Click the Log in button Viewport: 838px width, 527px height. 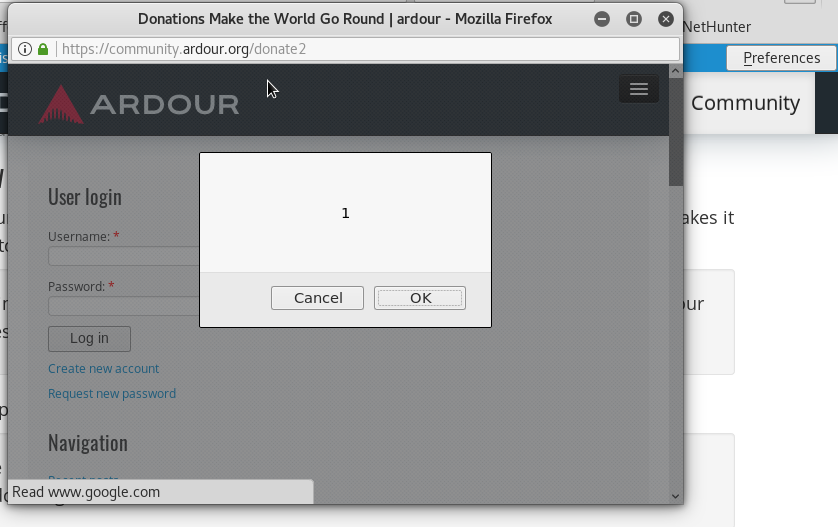89,338
